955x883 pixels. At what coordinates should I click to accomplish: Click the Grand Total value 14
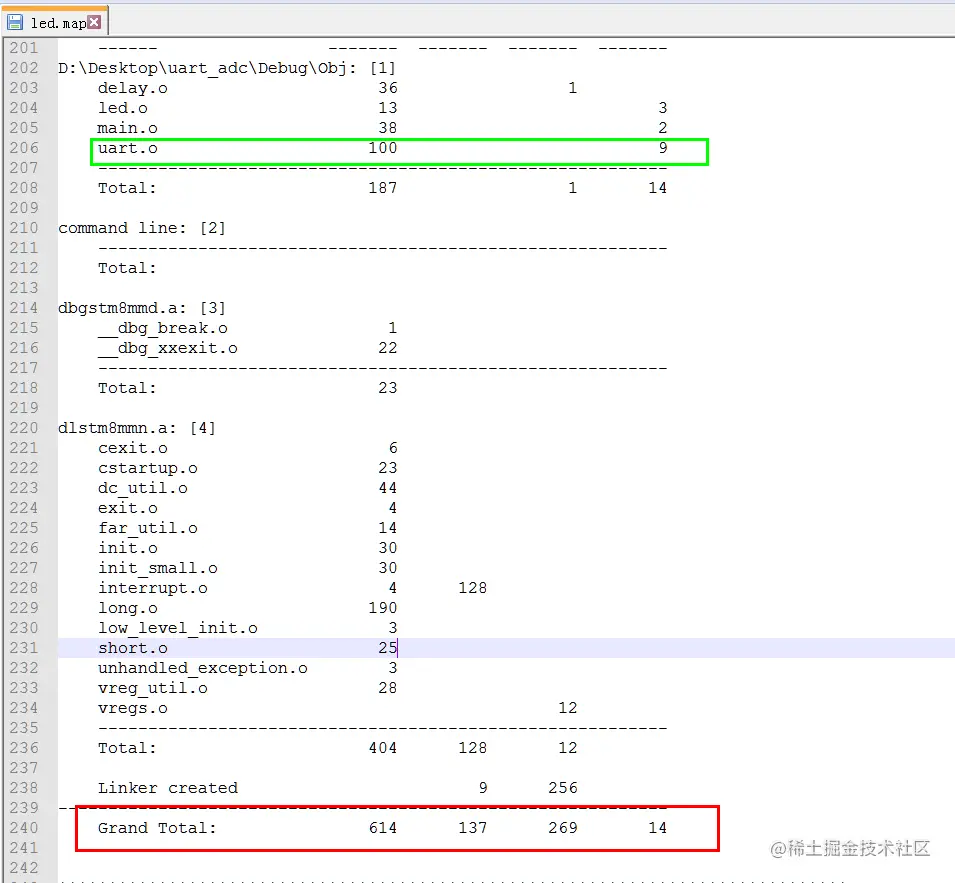point(657,828)
